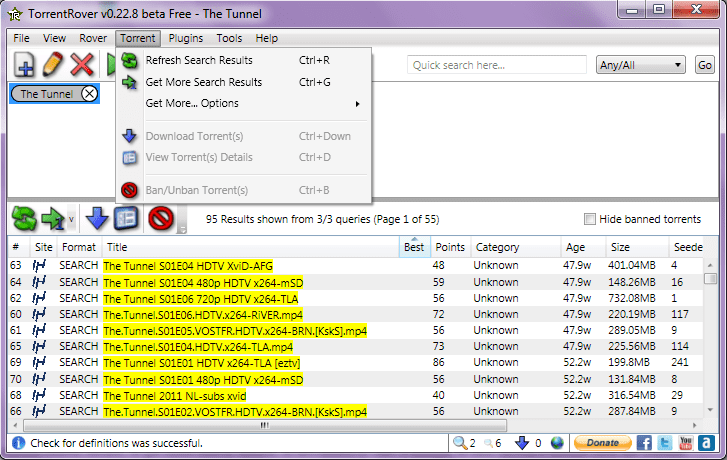Toggle Hide banned torrents checkbox
This screenshot has height=460, width=727.
[x=590, y=219]
